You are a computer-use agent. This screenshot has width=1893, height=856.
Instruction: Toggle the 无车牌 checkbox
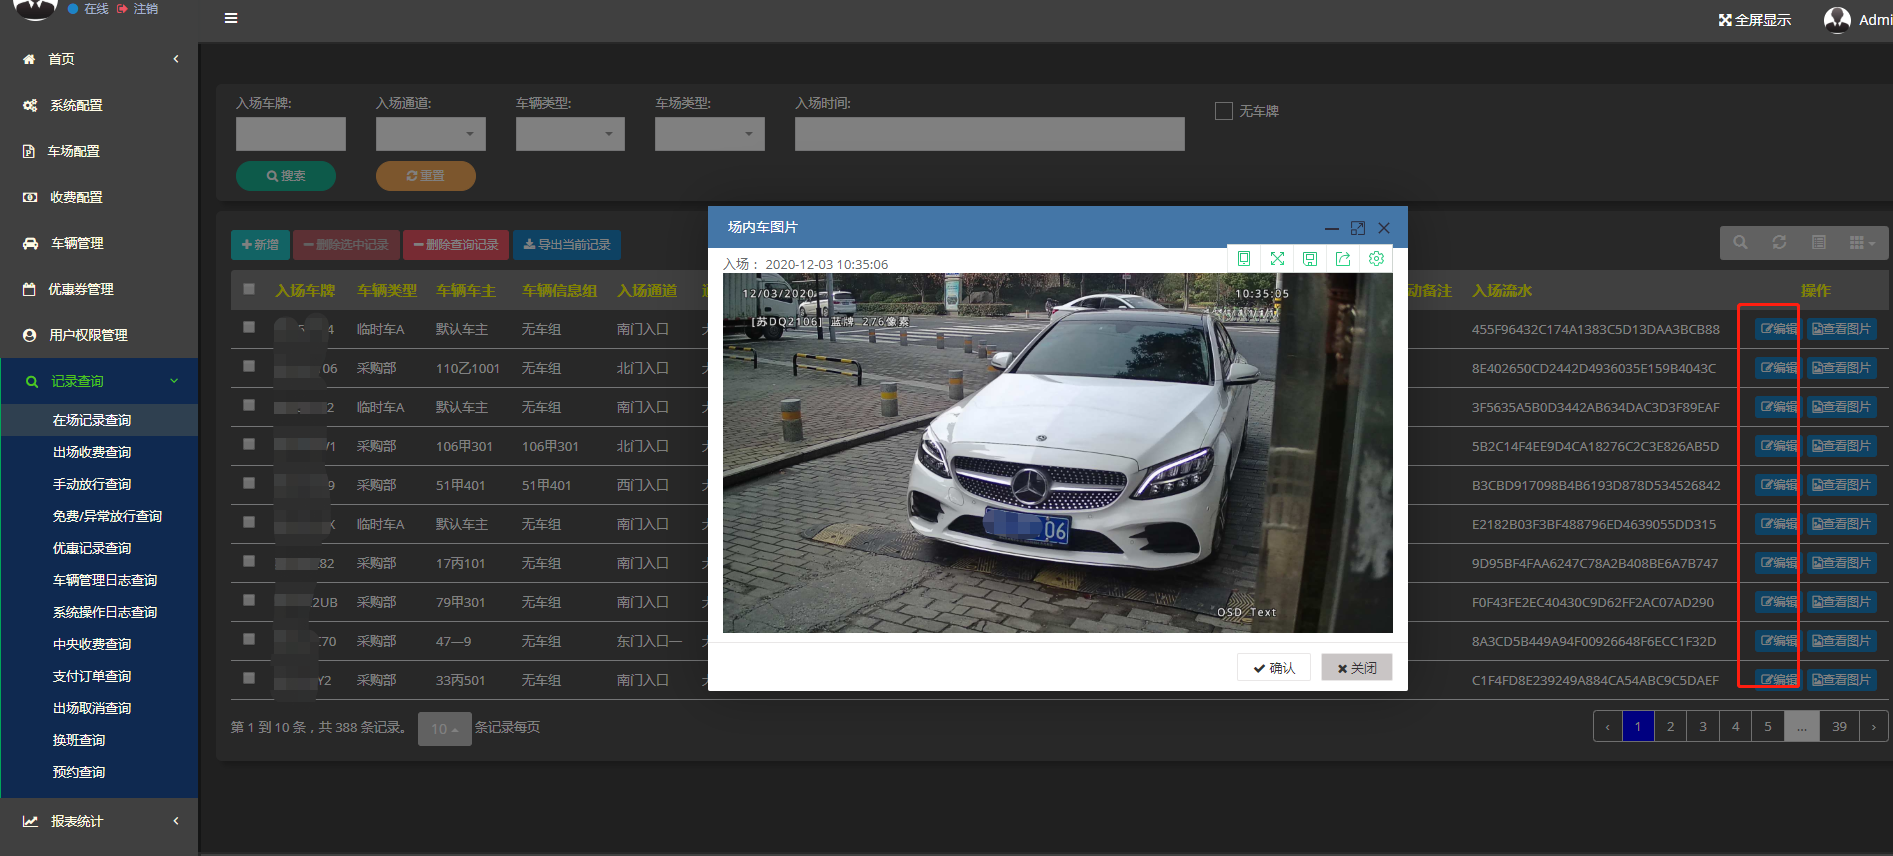(1223, 111)
